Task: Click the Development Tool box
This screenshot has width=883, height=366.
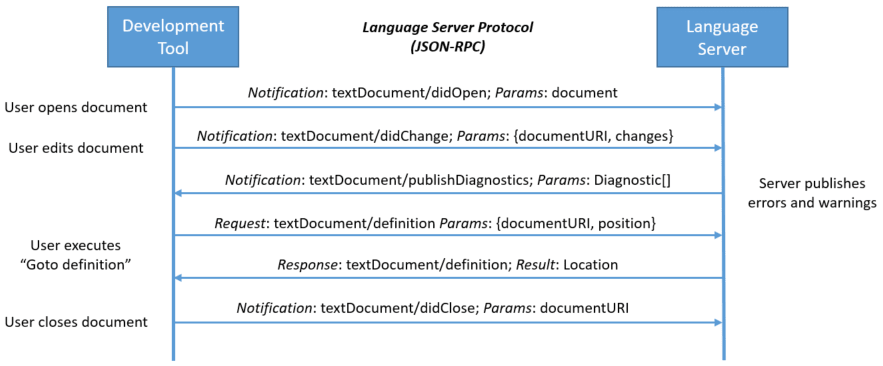Action: [x=173, y=37]
